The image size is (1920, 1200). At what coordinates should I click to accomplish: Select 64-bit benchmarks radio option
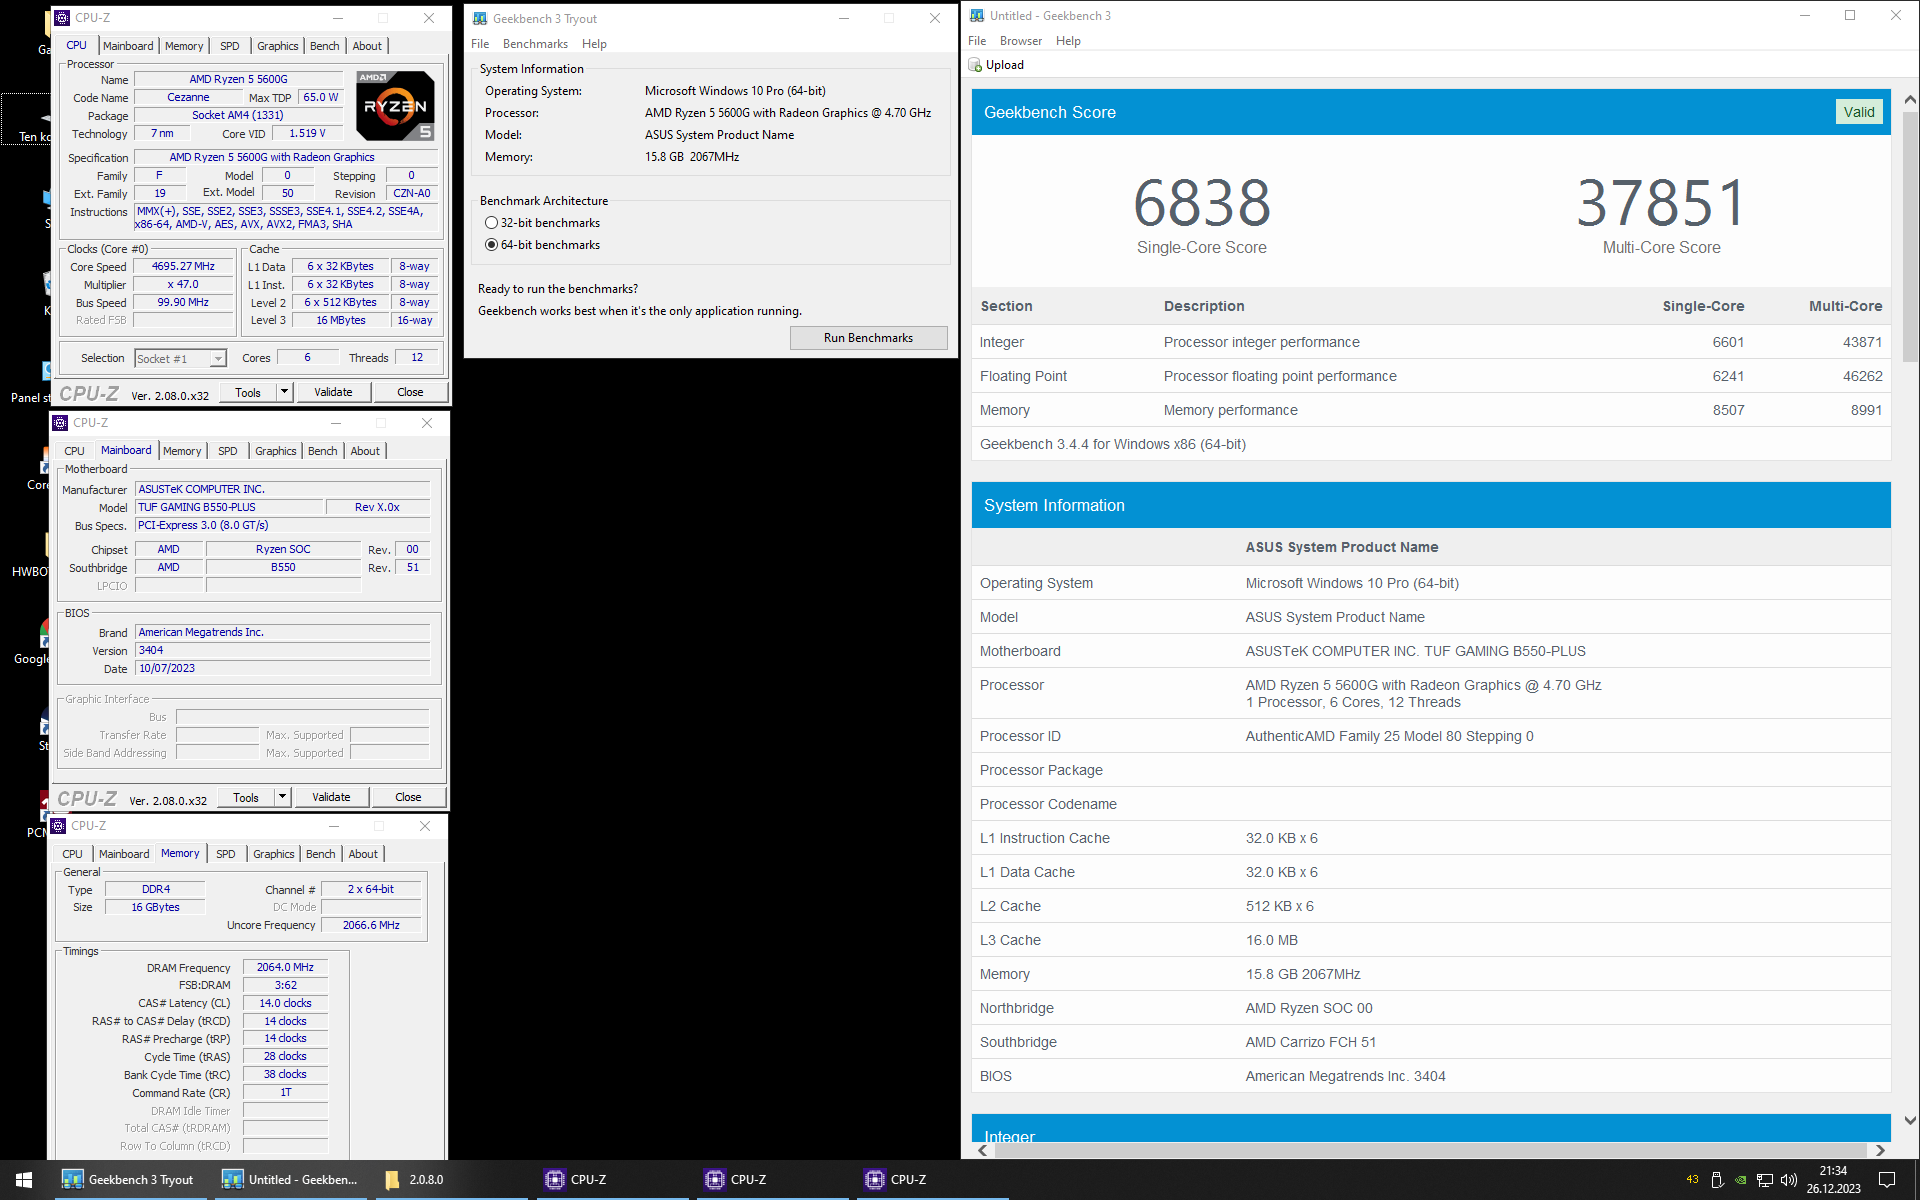491,245
